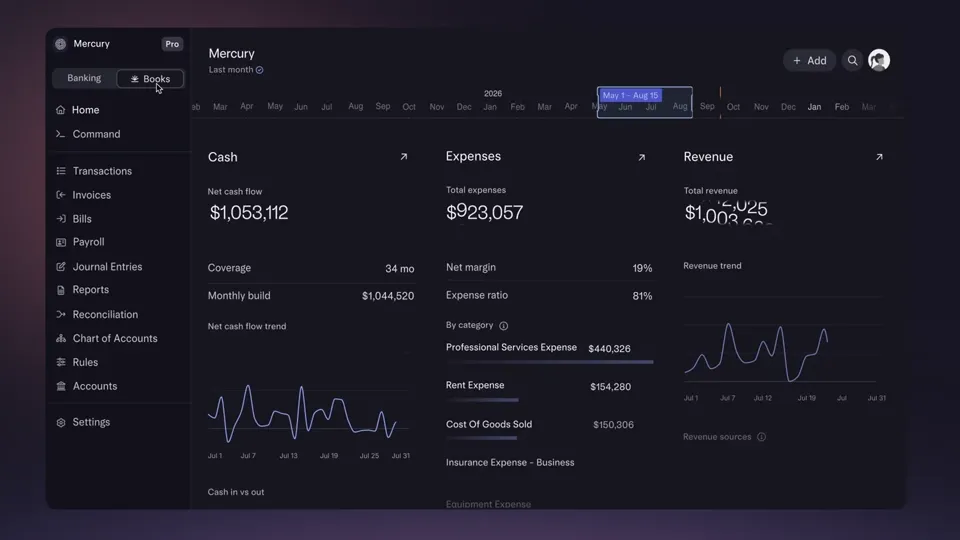Click the Mercury logo icon
960x540 pixels.
(60, 44)
